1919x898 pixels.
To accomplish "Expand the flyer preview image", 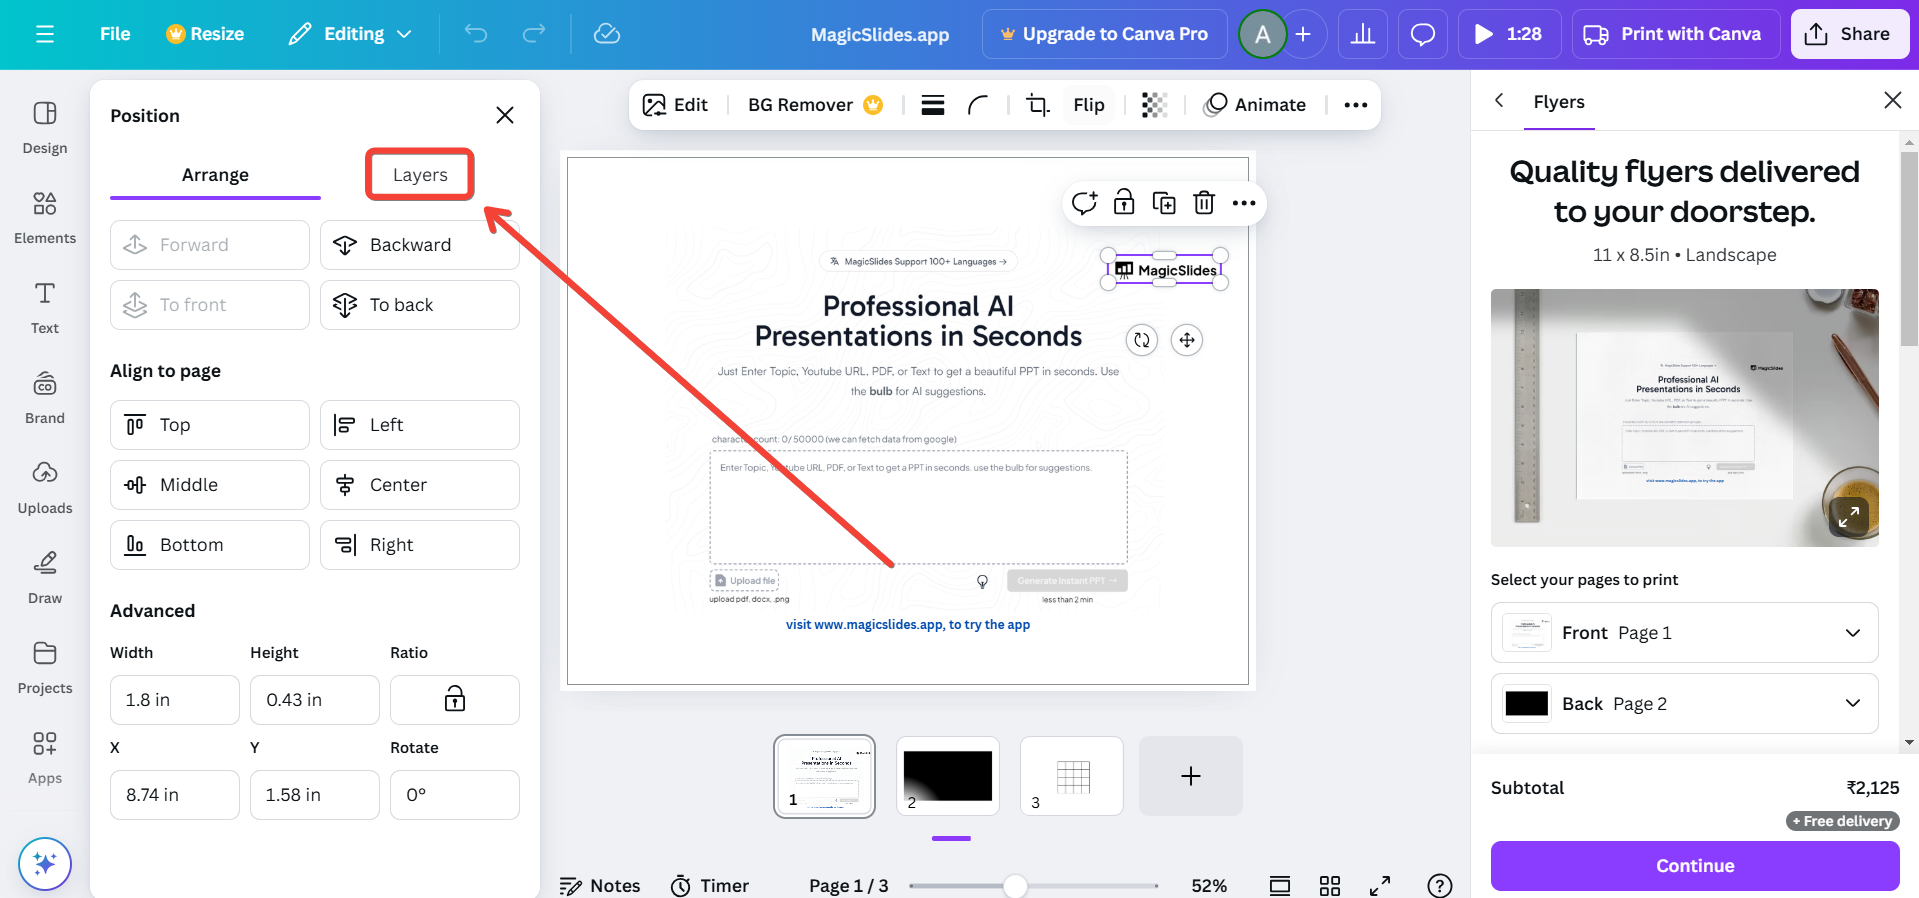I will pyautogui.click(x=1849, y=517).
